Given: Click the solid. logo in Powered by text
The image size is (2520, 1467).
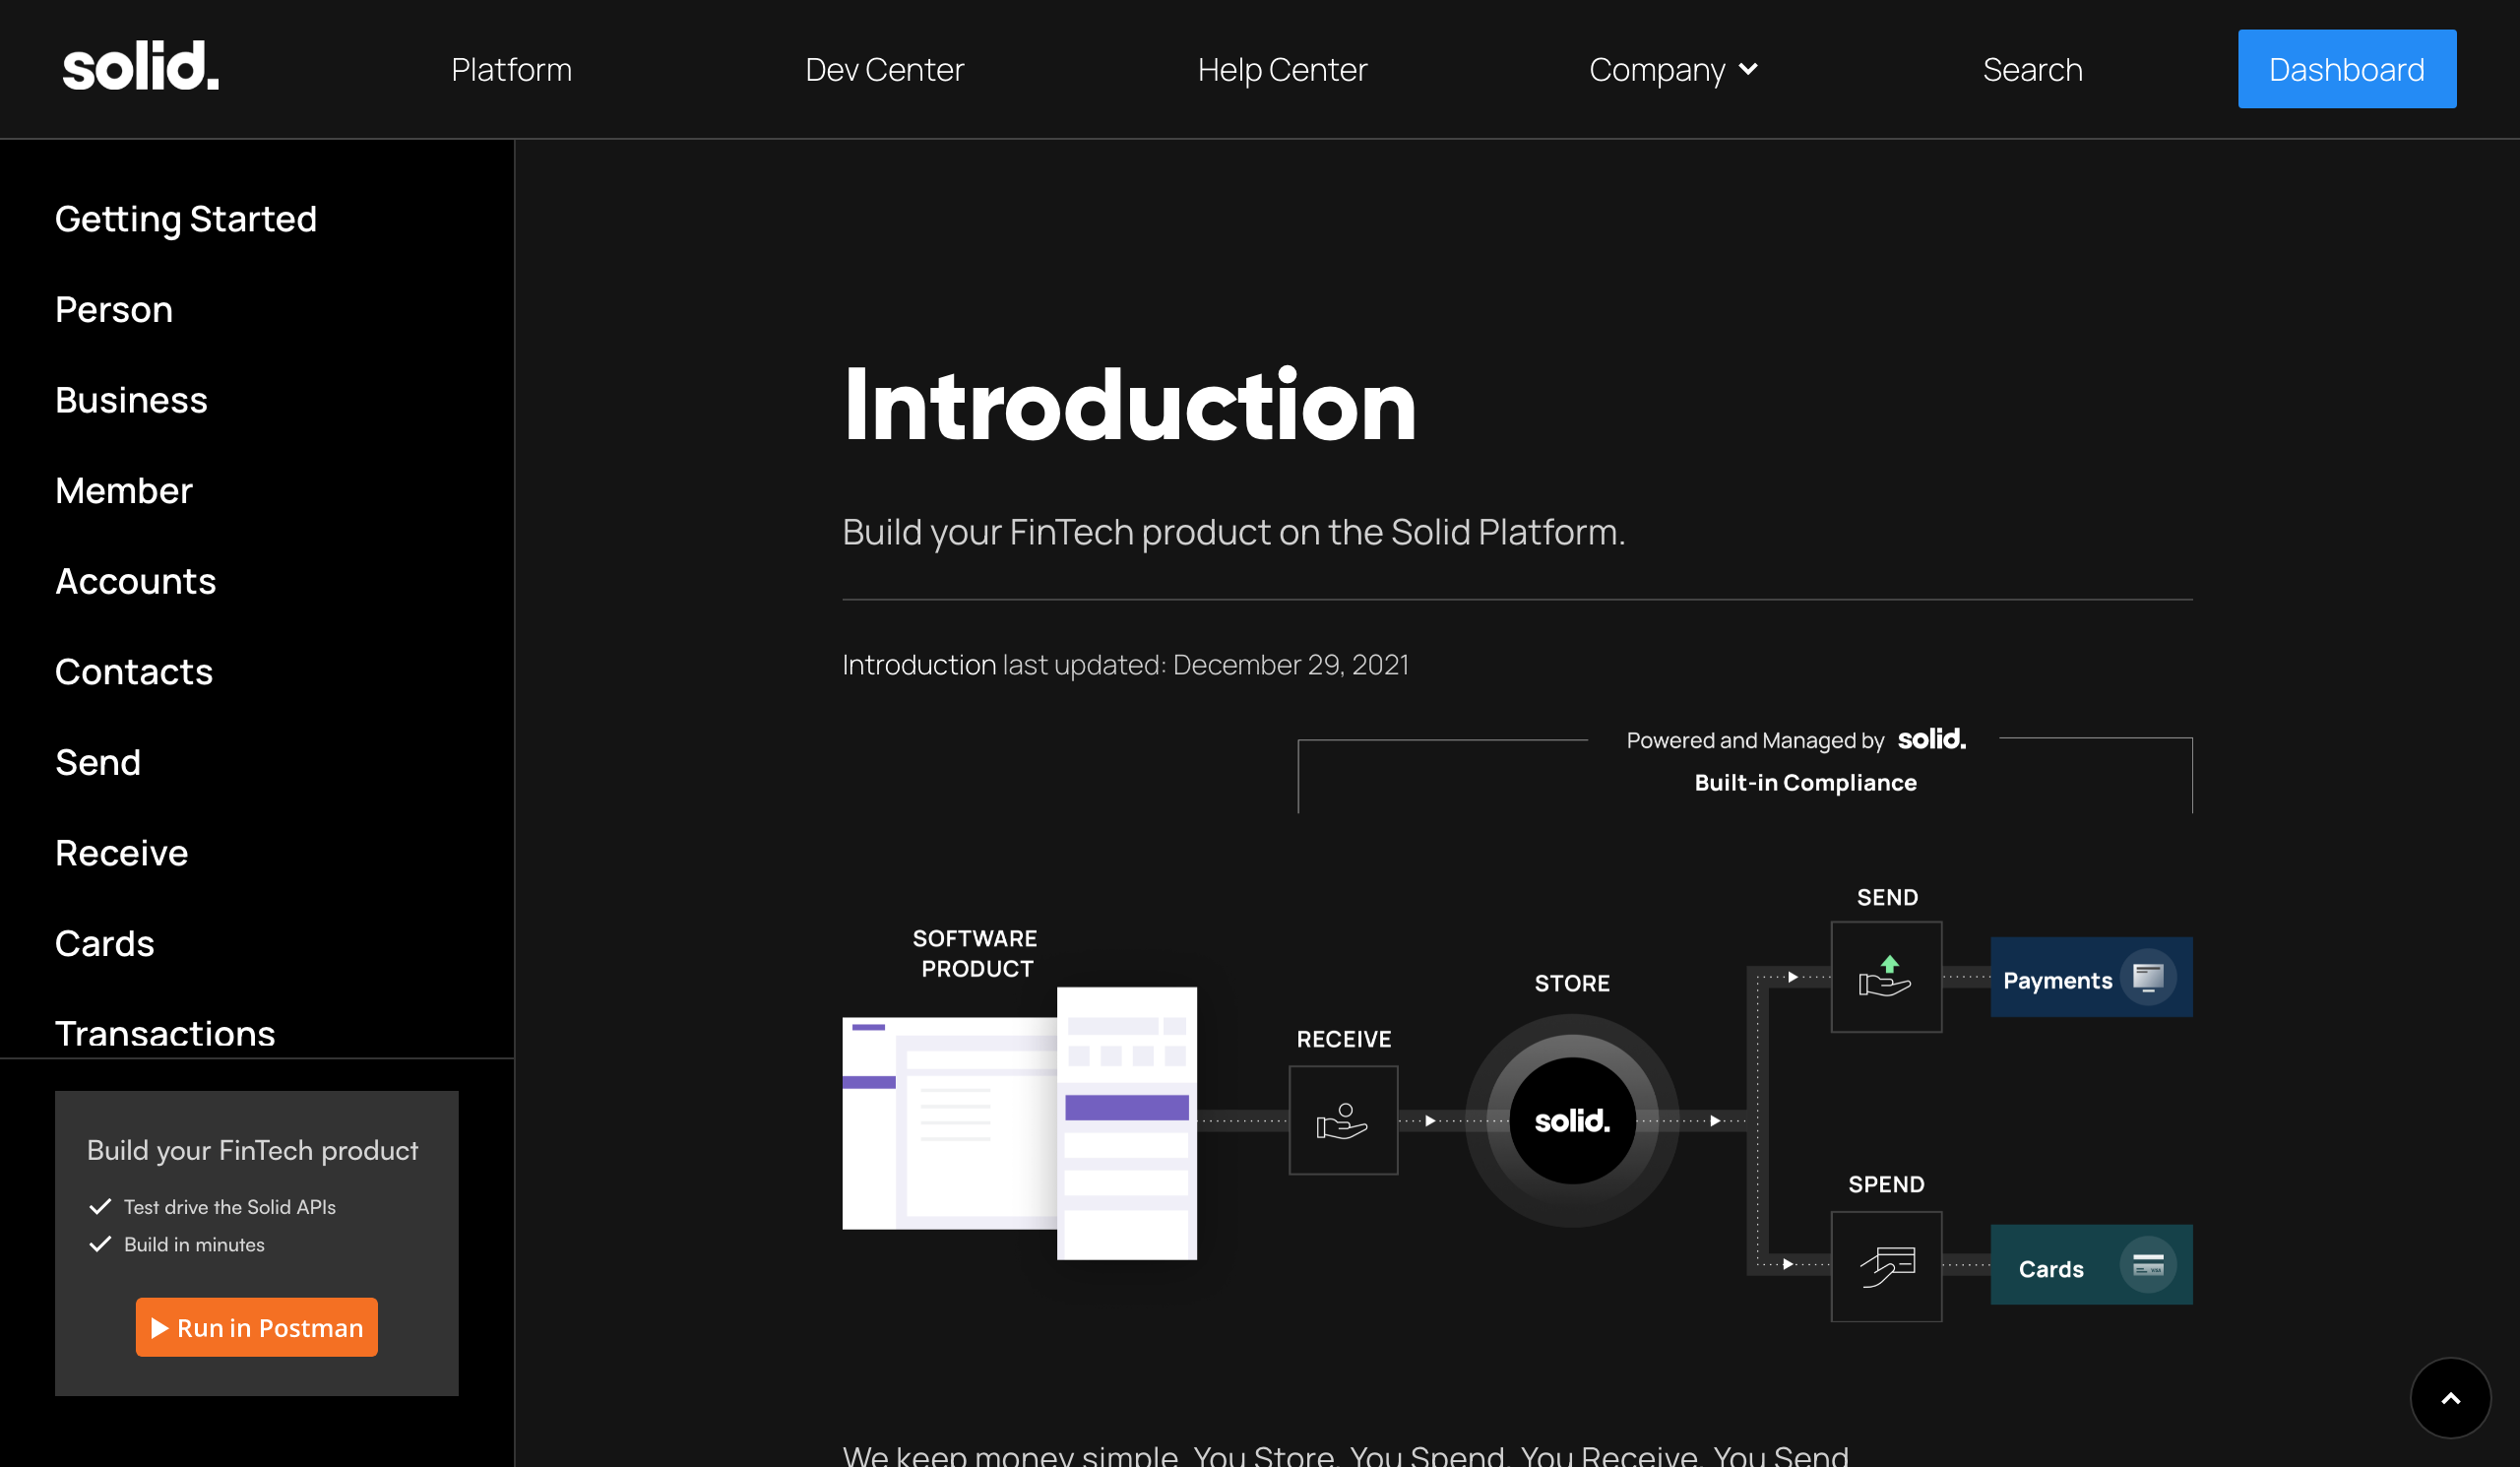Looking at the screenshot, I should coord(1931,739).
